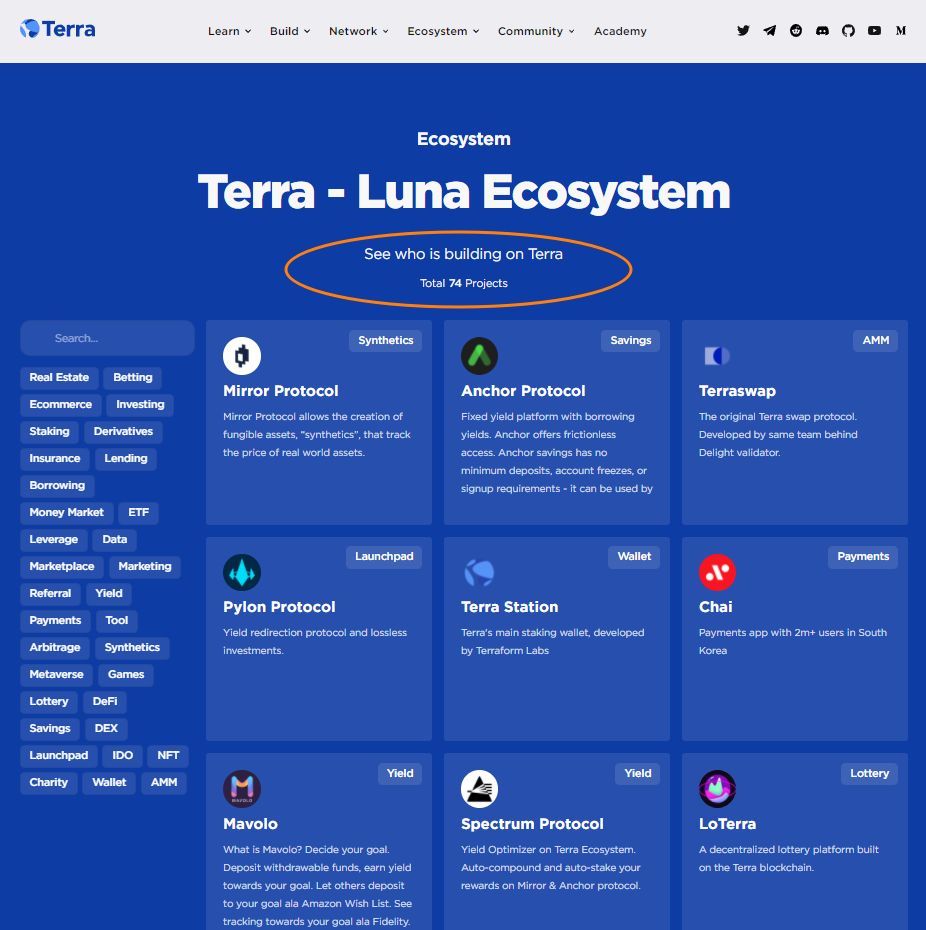Open the Spectrum Protocol title link

[532, 824]
